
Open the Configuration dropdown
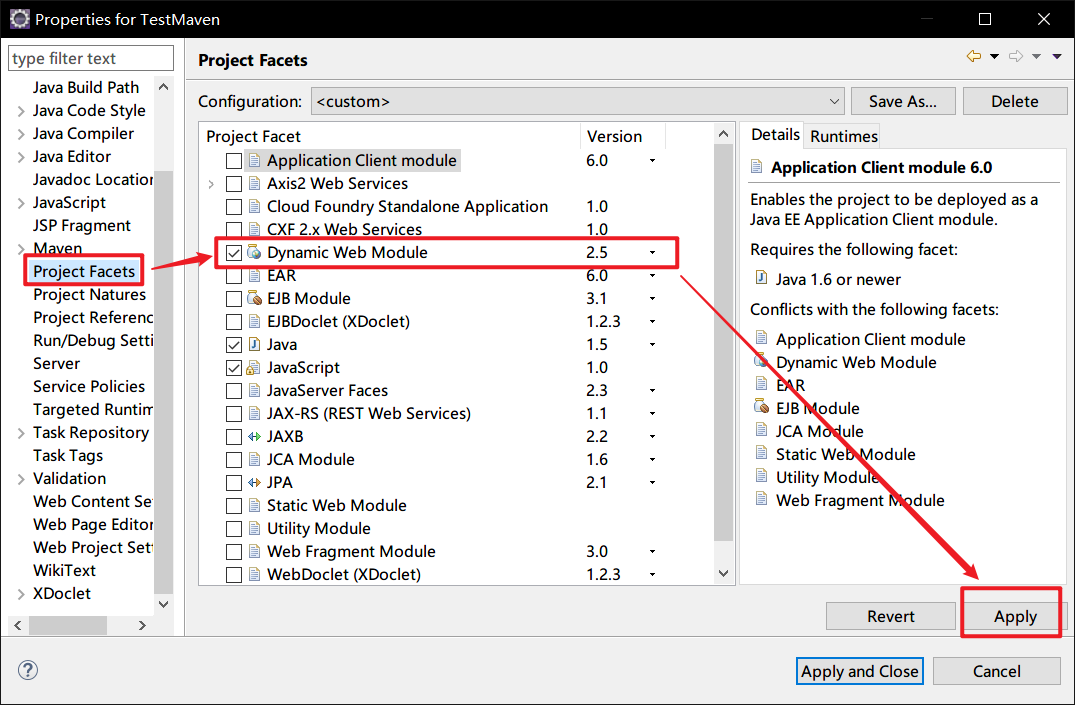pyautogui.click(x=835, y=100)
